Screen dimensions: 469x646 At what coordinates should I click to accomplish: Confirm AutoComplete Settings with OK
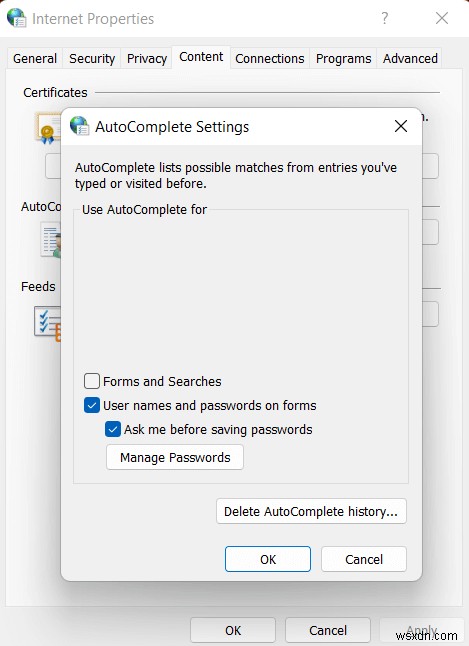[x=268, y=559]
